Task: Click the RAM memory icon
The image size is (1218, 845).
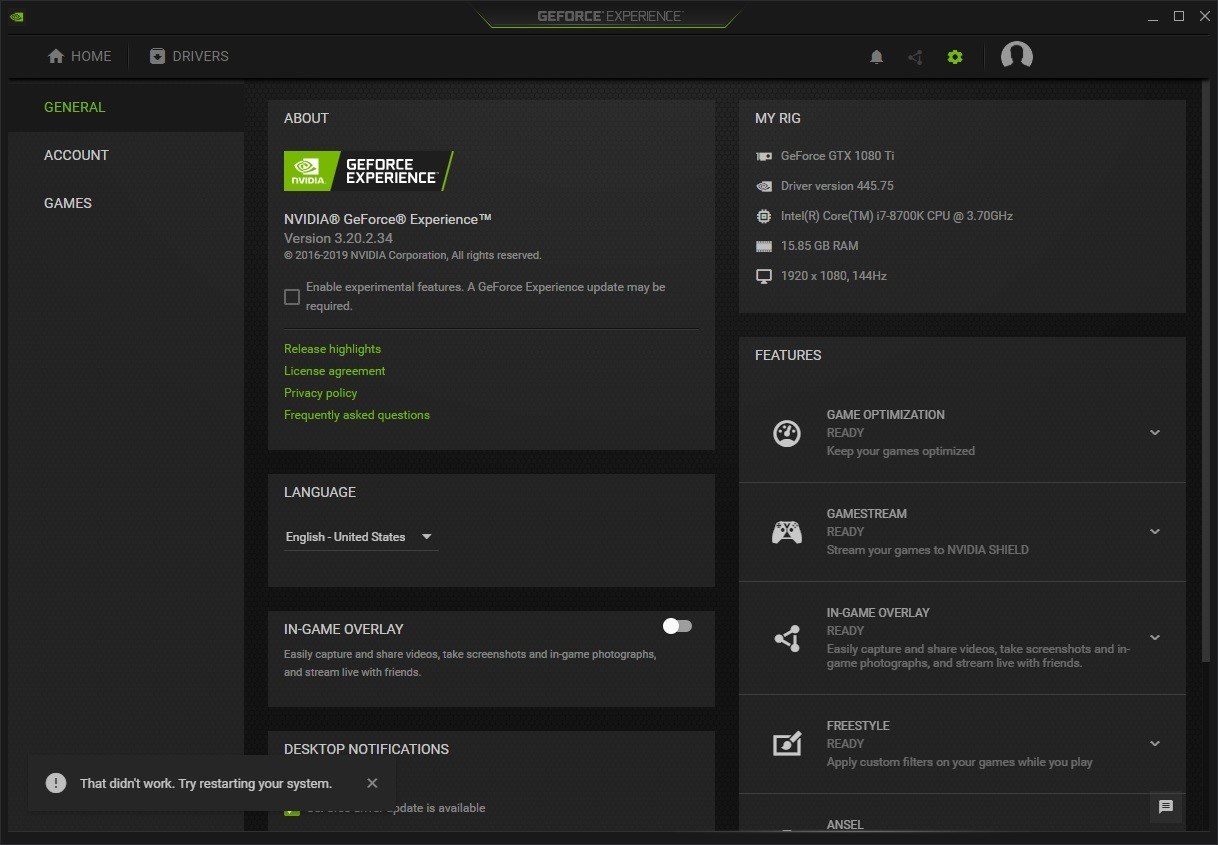Action: coord(764,246)
